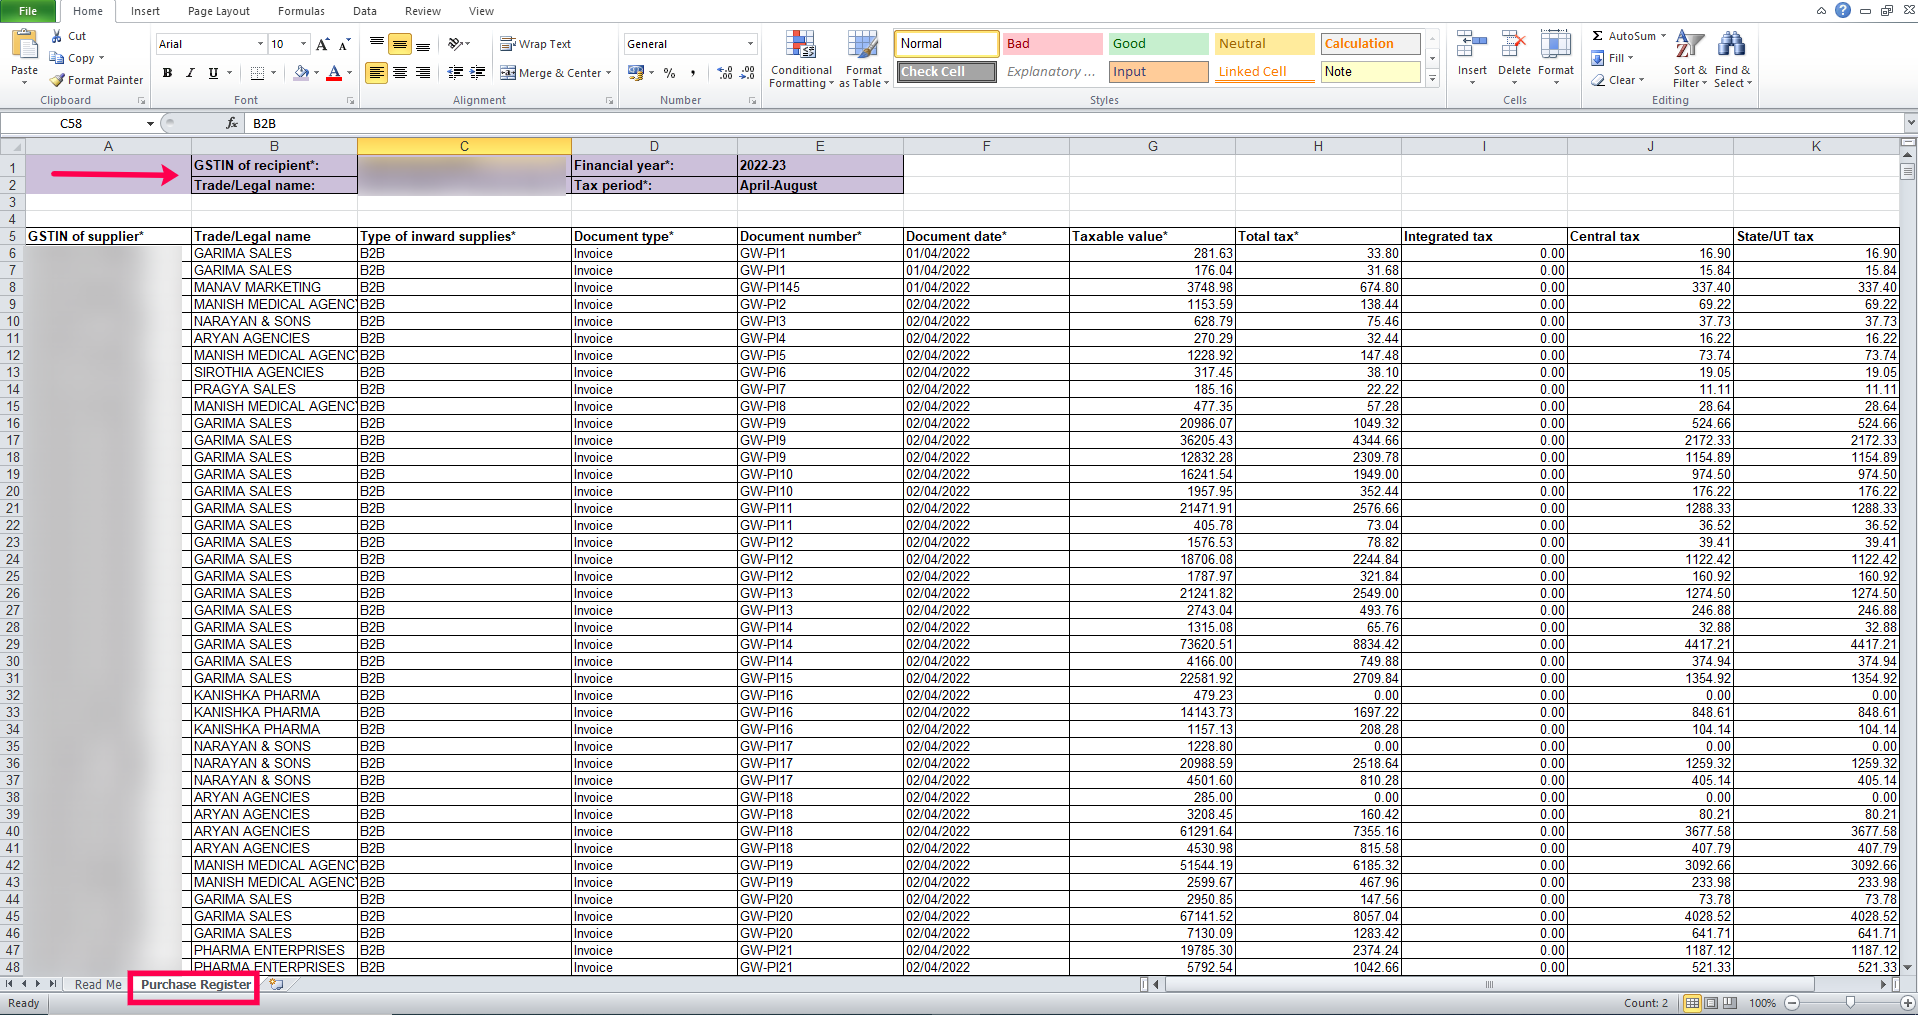The height and width of the screenshot is (1015, 1918).
Task: Click the Insert cells icon
Action: 1472,46
